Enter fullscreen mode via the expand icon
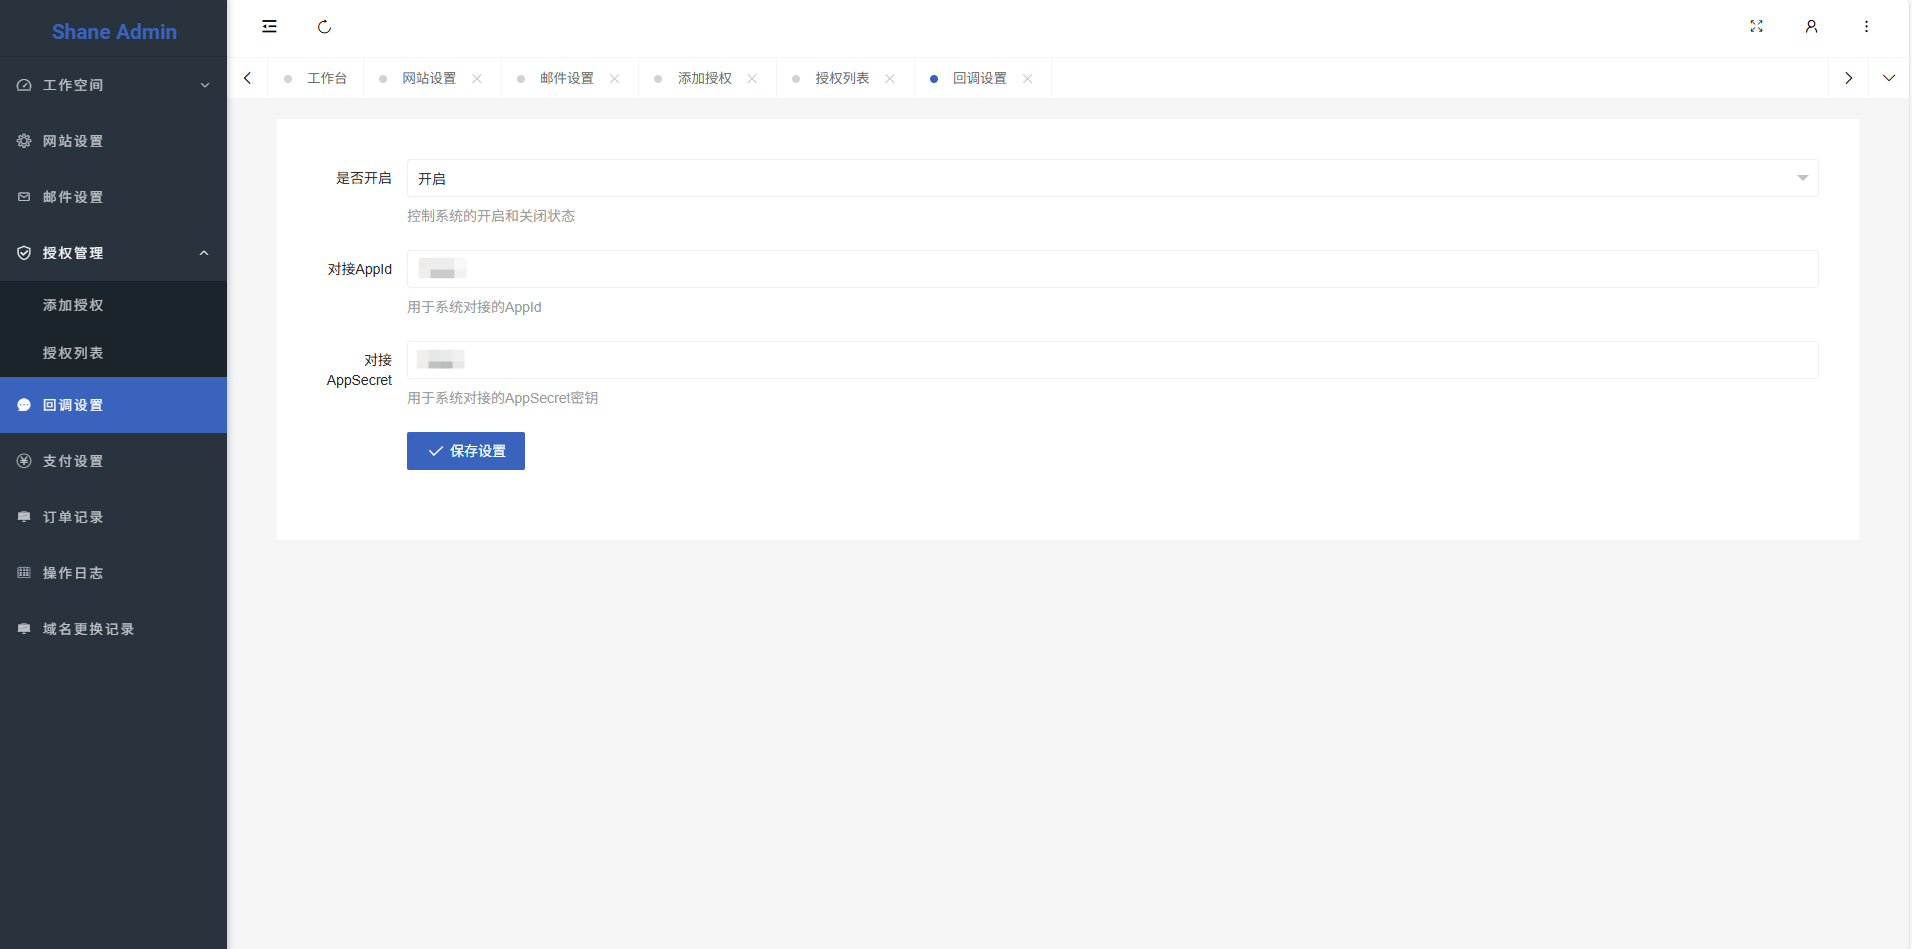 point(1756,27)
